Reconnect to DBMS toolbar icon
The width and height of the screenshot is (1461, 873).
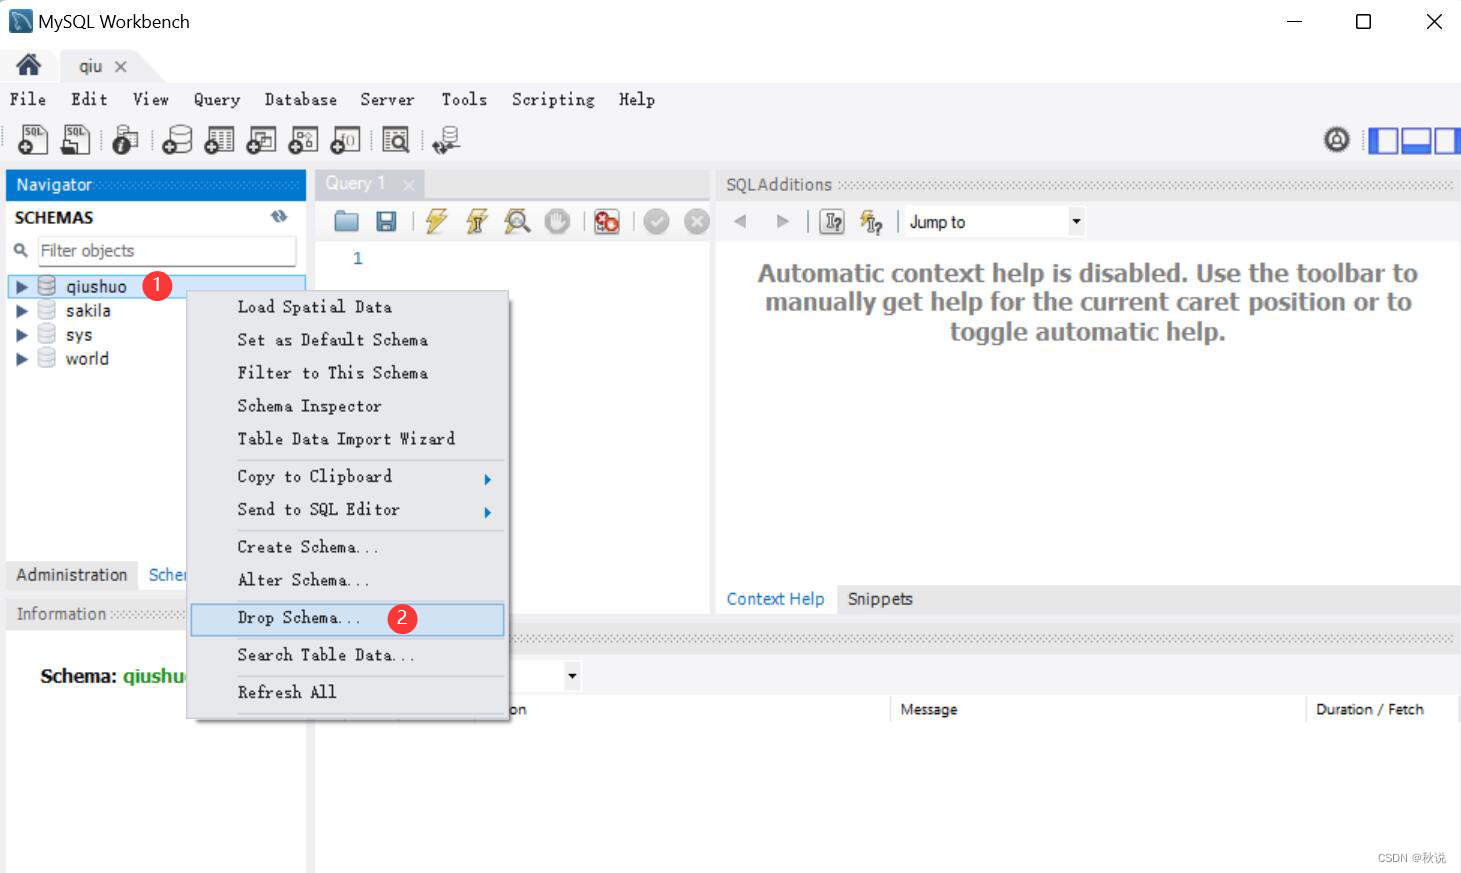[x=446, y=140]
